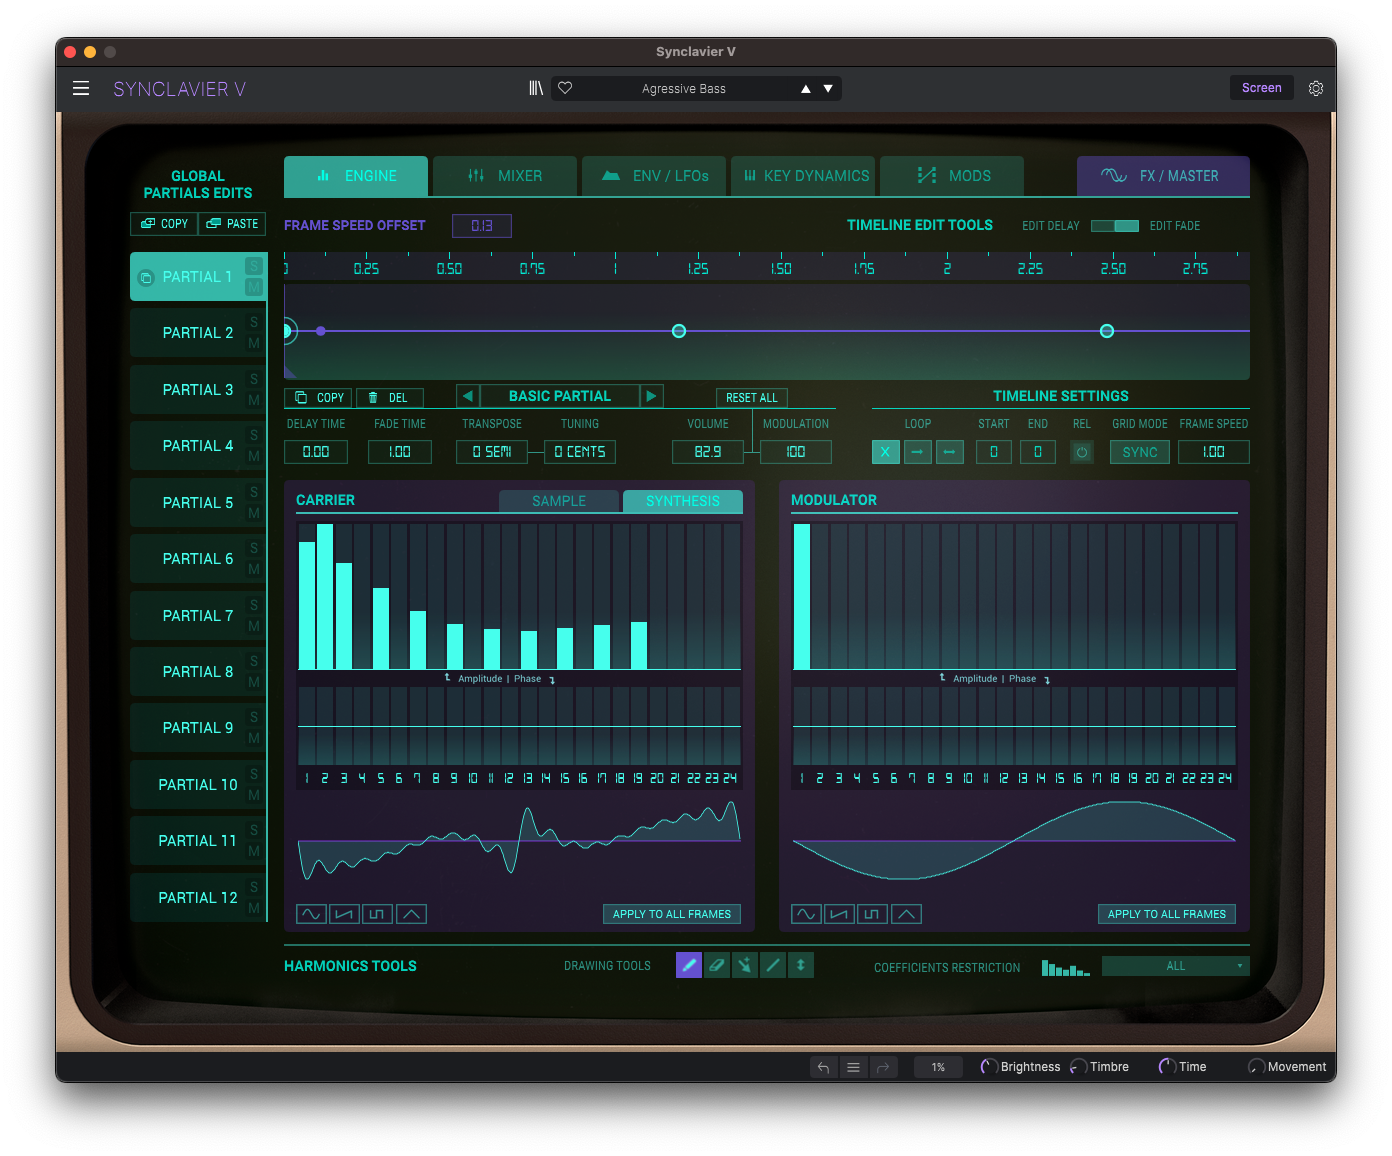Apply sine waveform preset to carrier
This screenshot has height=1156, width=1392.
point(311,914)
